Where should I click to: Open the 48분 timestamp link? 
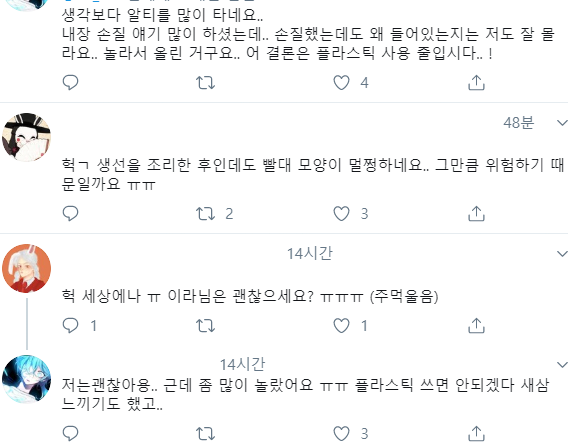[x=518, y=123]
